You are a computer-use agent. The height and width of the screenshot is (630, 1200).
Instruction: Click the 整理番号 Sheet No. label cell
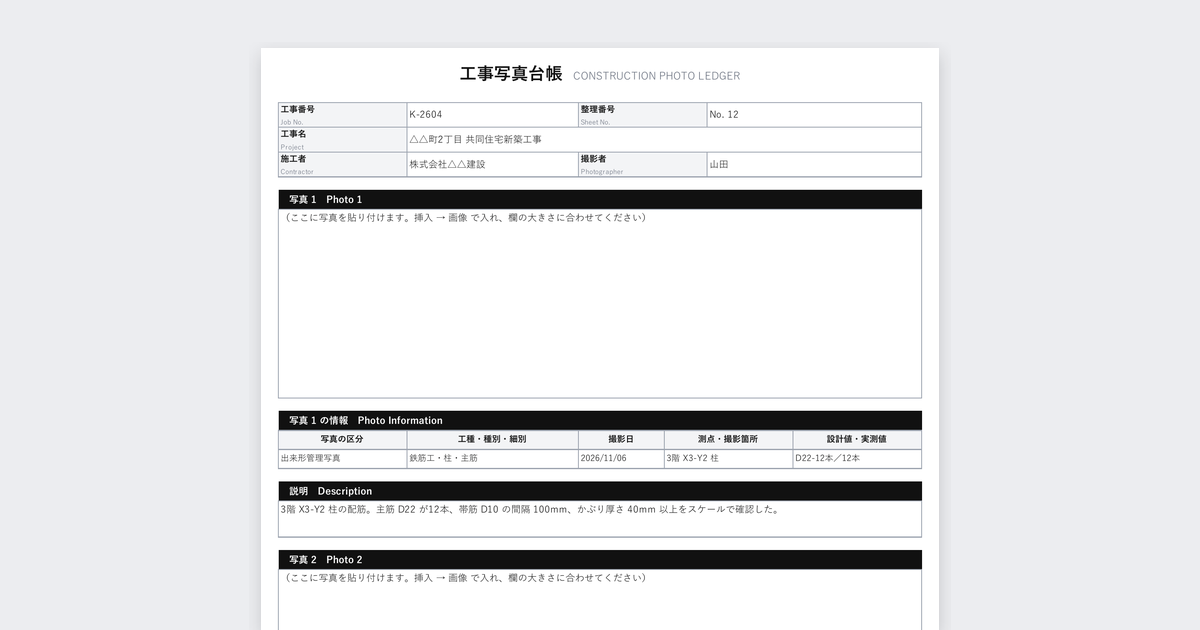[x=643, y=115]
